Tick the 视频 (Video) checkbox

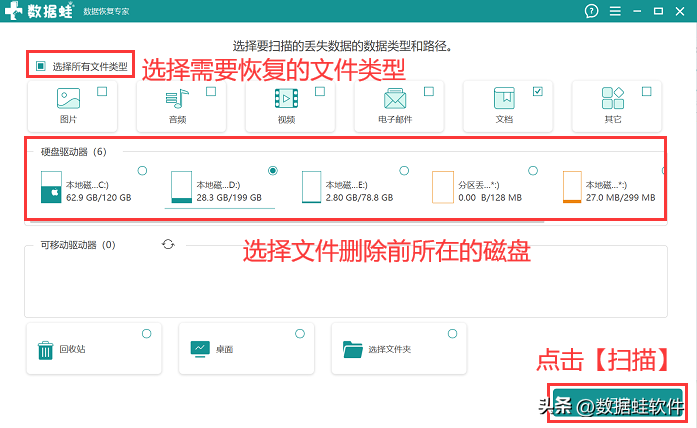pyautogui.click(x=320, y=92)
